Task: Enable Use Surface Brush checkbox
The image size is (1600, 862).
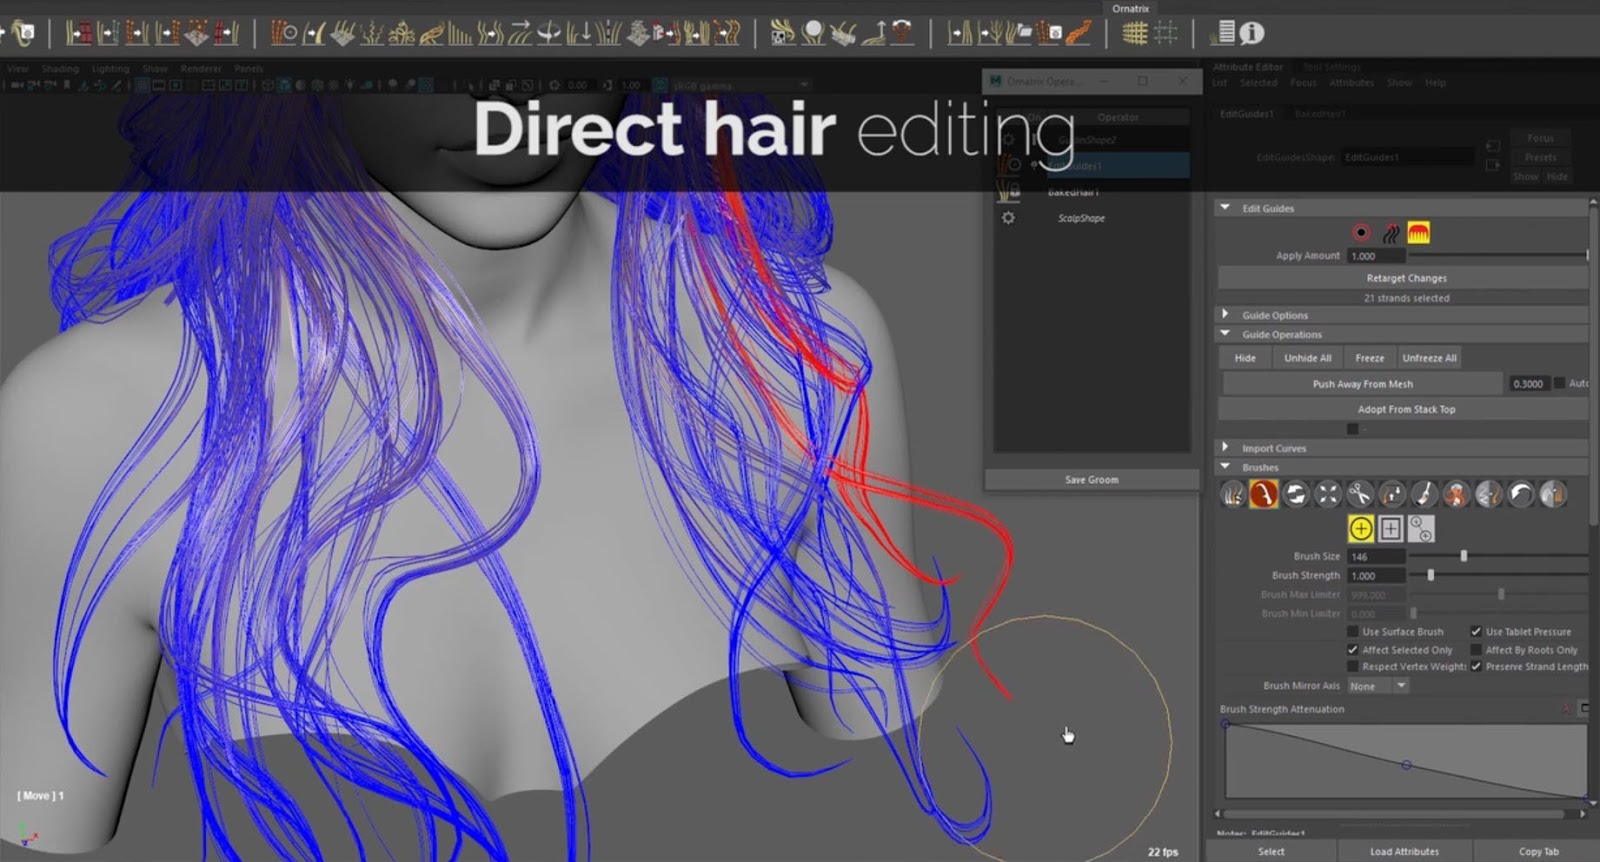Action: coord(1353,632)
